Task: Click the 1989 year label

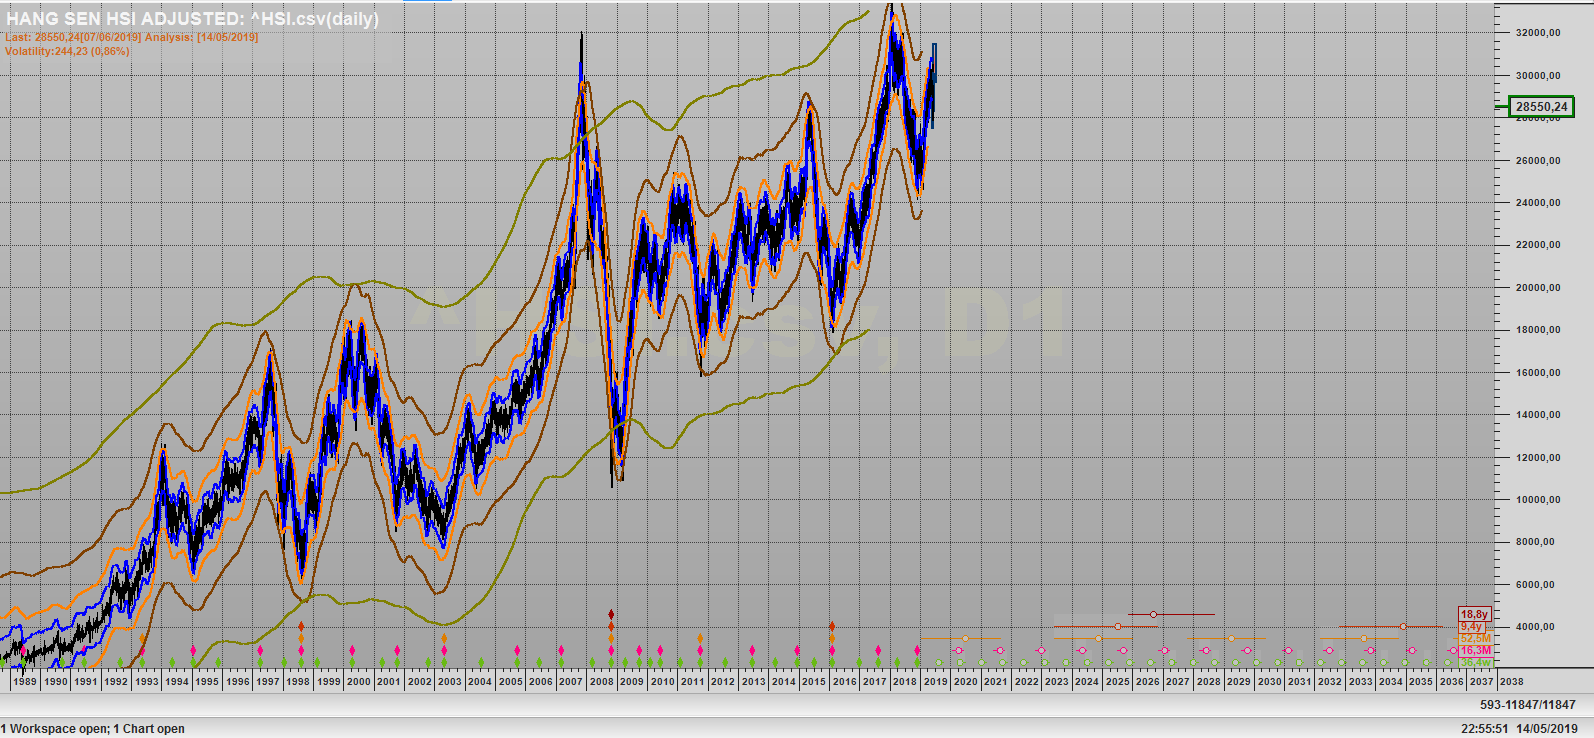Action: point(25,681)
